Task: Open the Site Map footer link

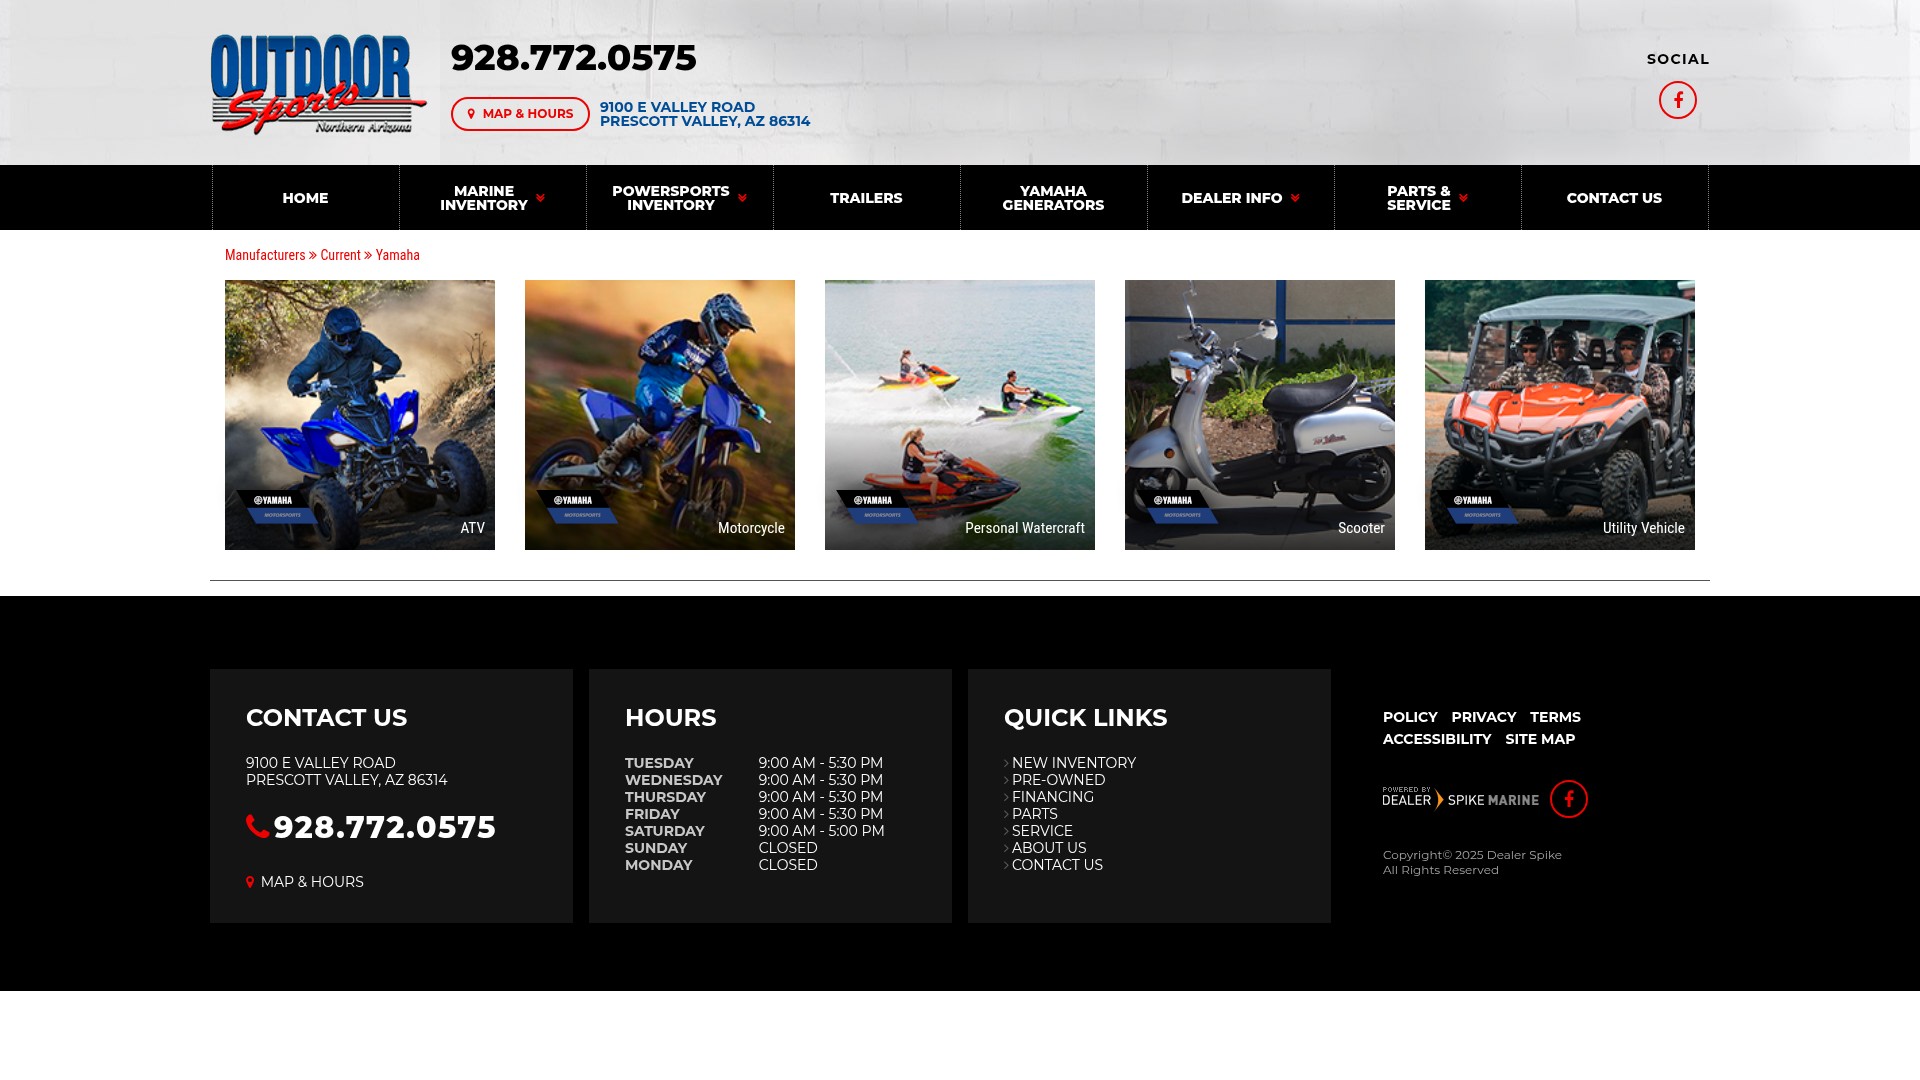Action: pos(1540,739)
